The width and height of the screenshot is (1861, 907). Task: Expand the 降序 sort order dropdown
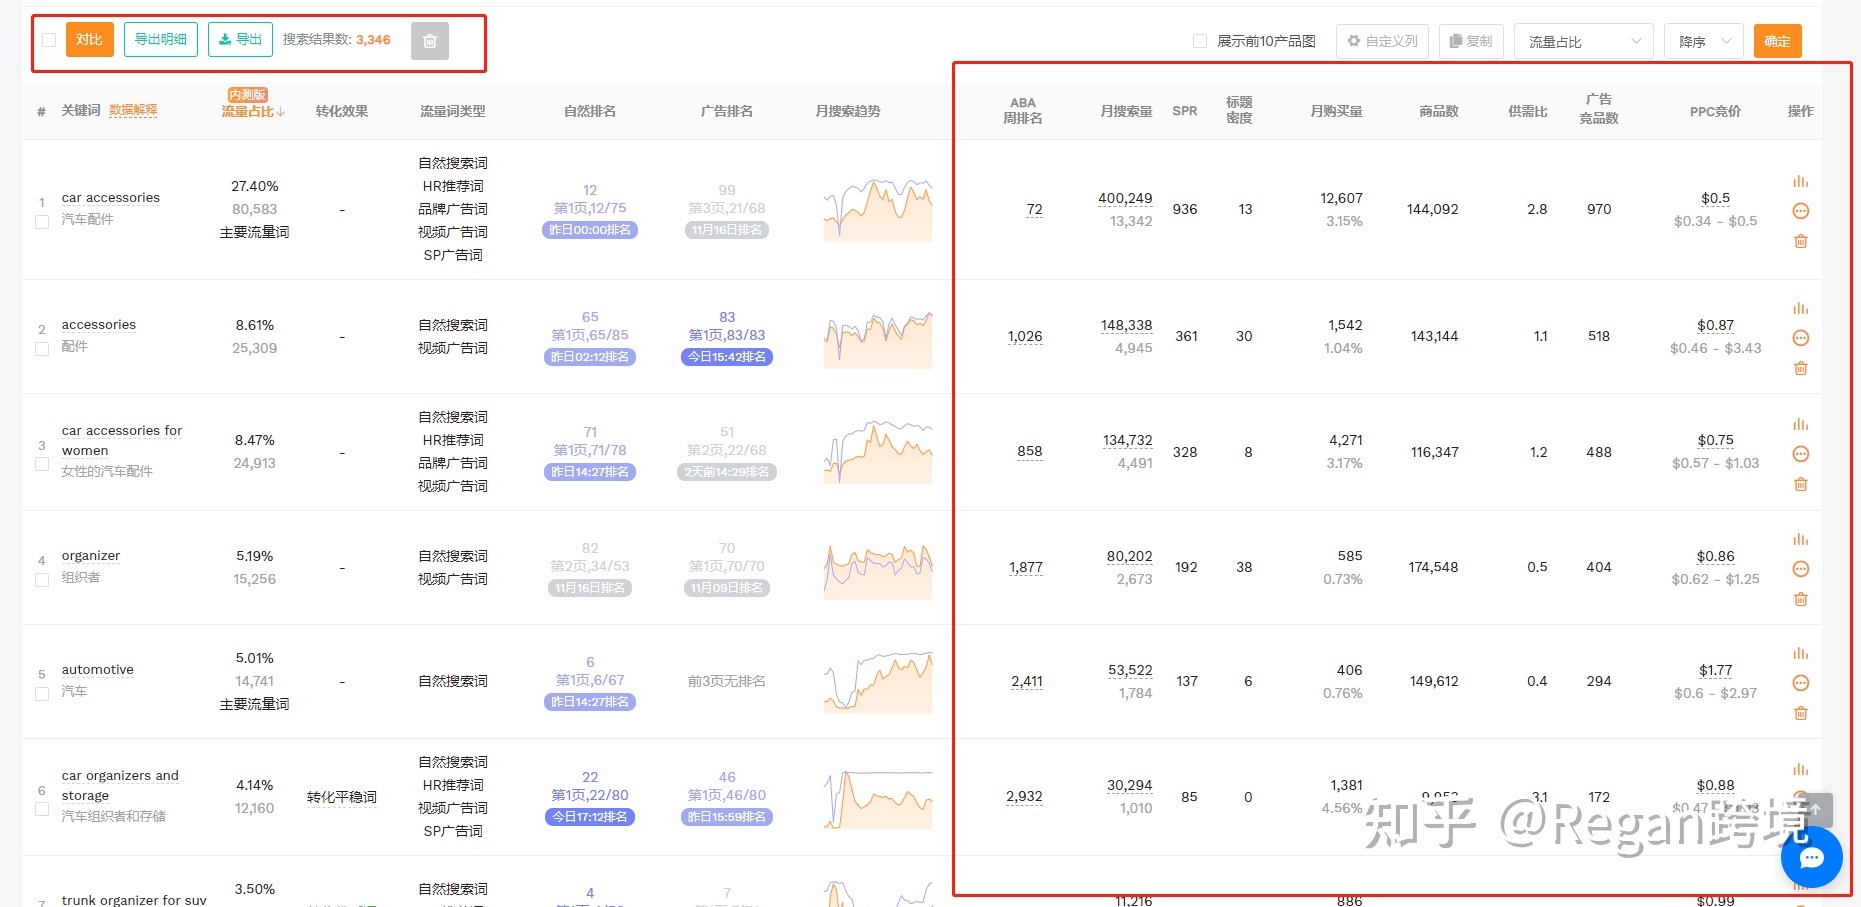(x=1703, y=41)
